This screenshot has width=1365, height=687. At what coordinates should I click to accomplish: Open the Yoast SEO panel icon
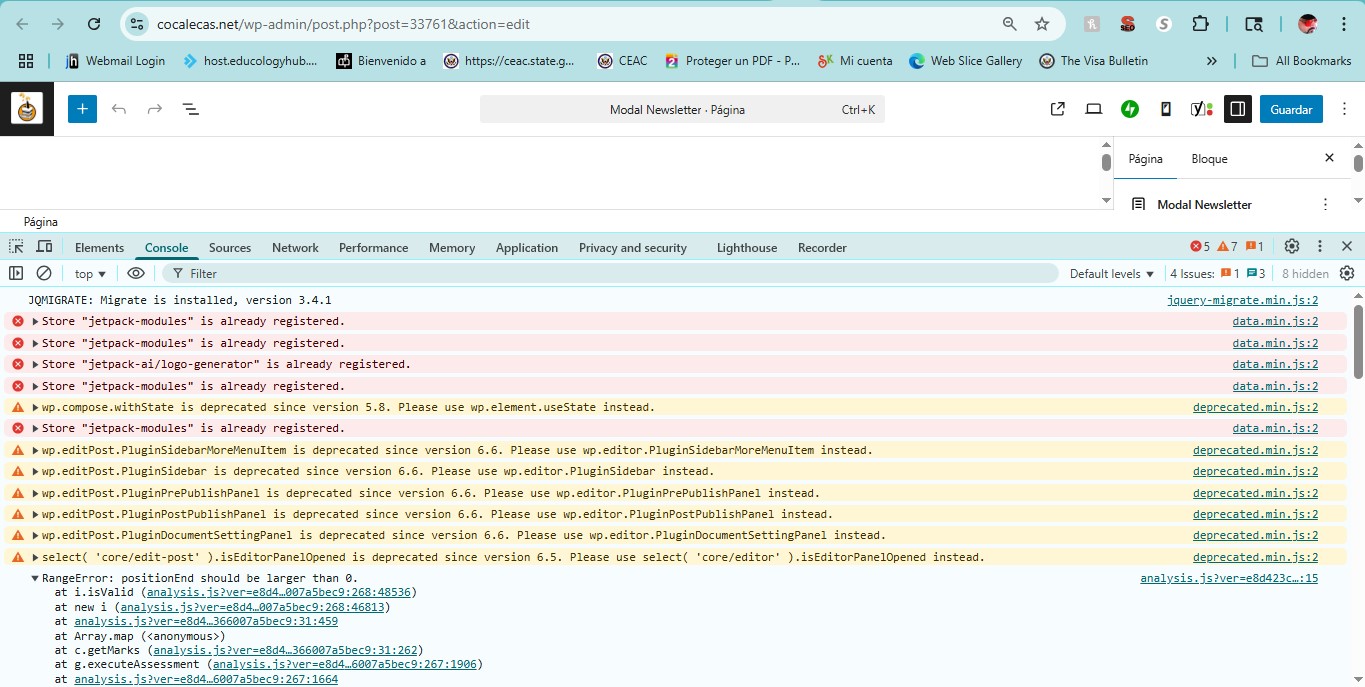1201,109
